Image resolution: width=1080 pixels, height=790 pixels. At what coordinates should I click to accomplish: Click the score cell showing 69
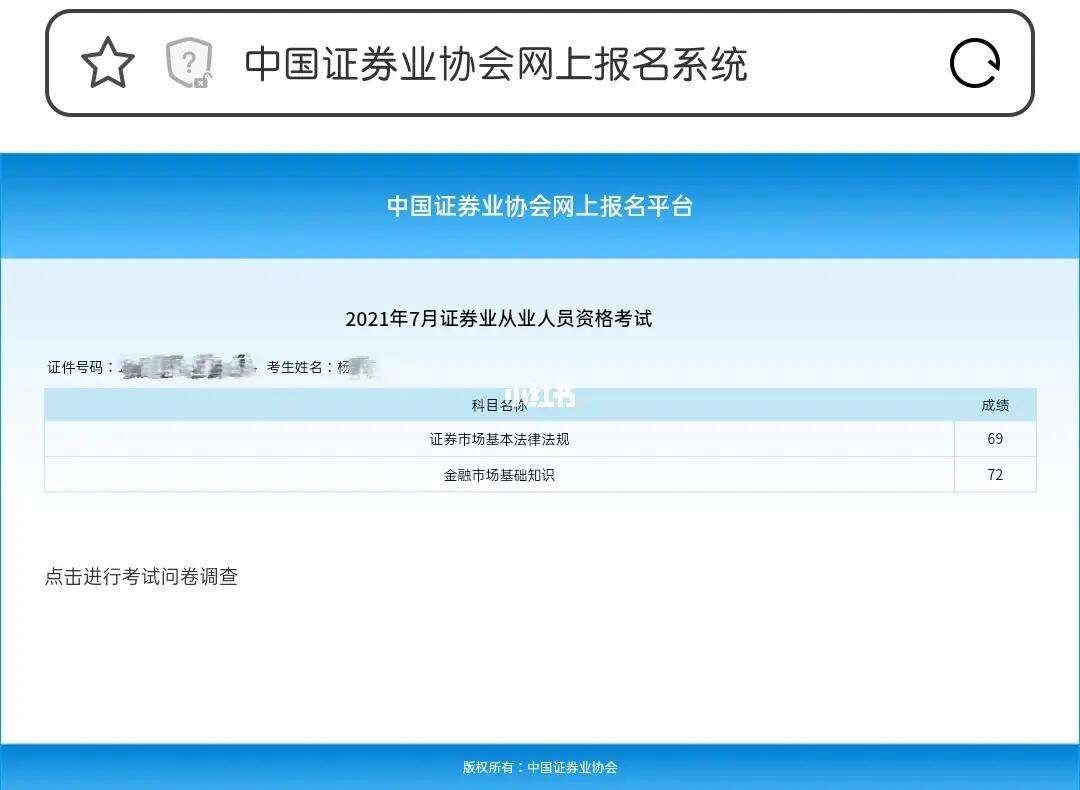click(x=995, y=439)
